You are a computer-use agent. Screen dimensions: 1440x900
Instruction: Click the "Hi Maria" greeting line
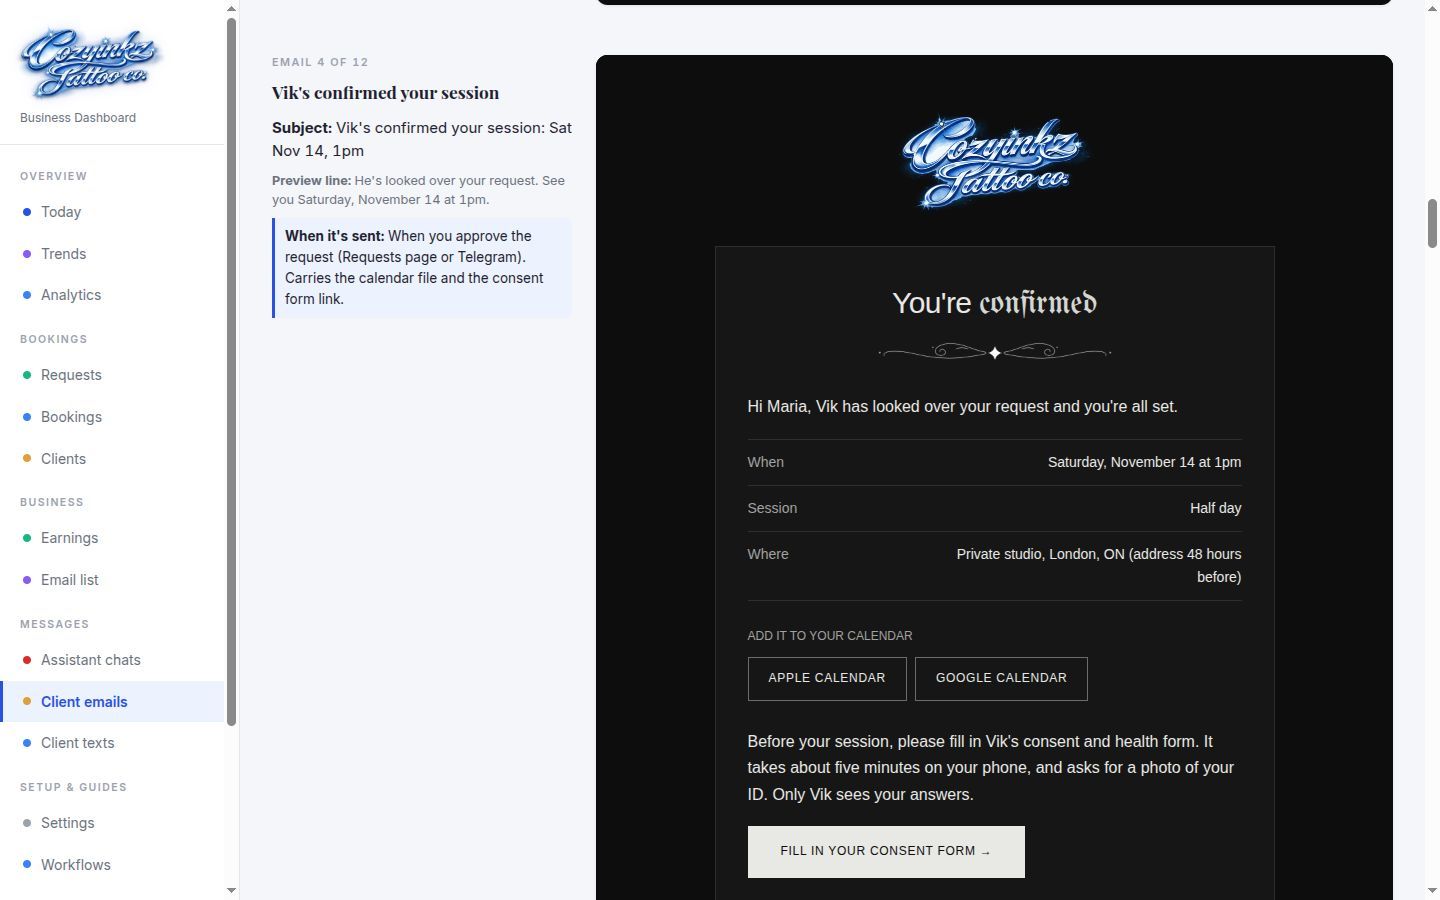click(962, 407)
